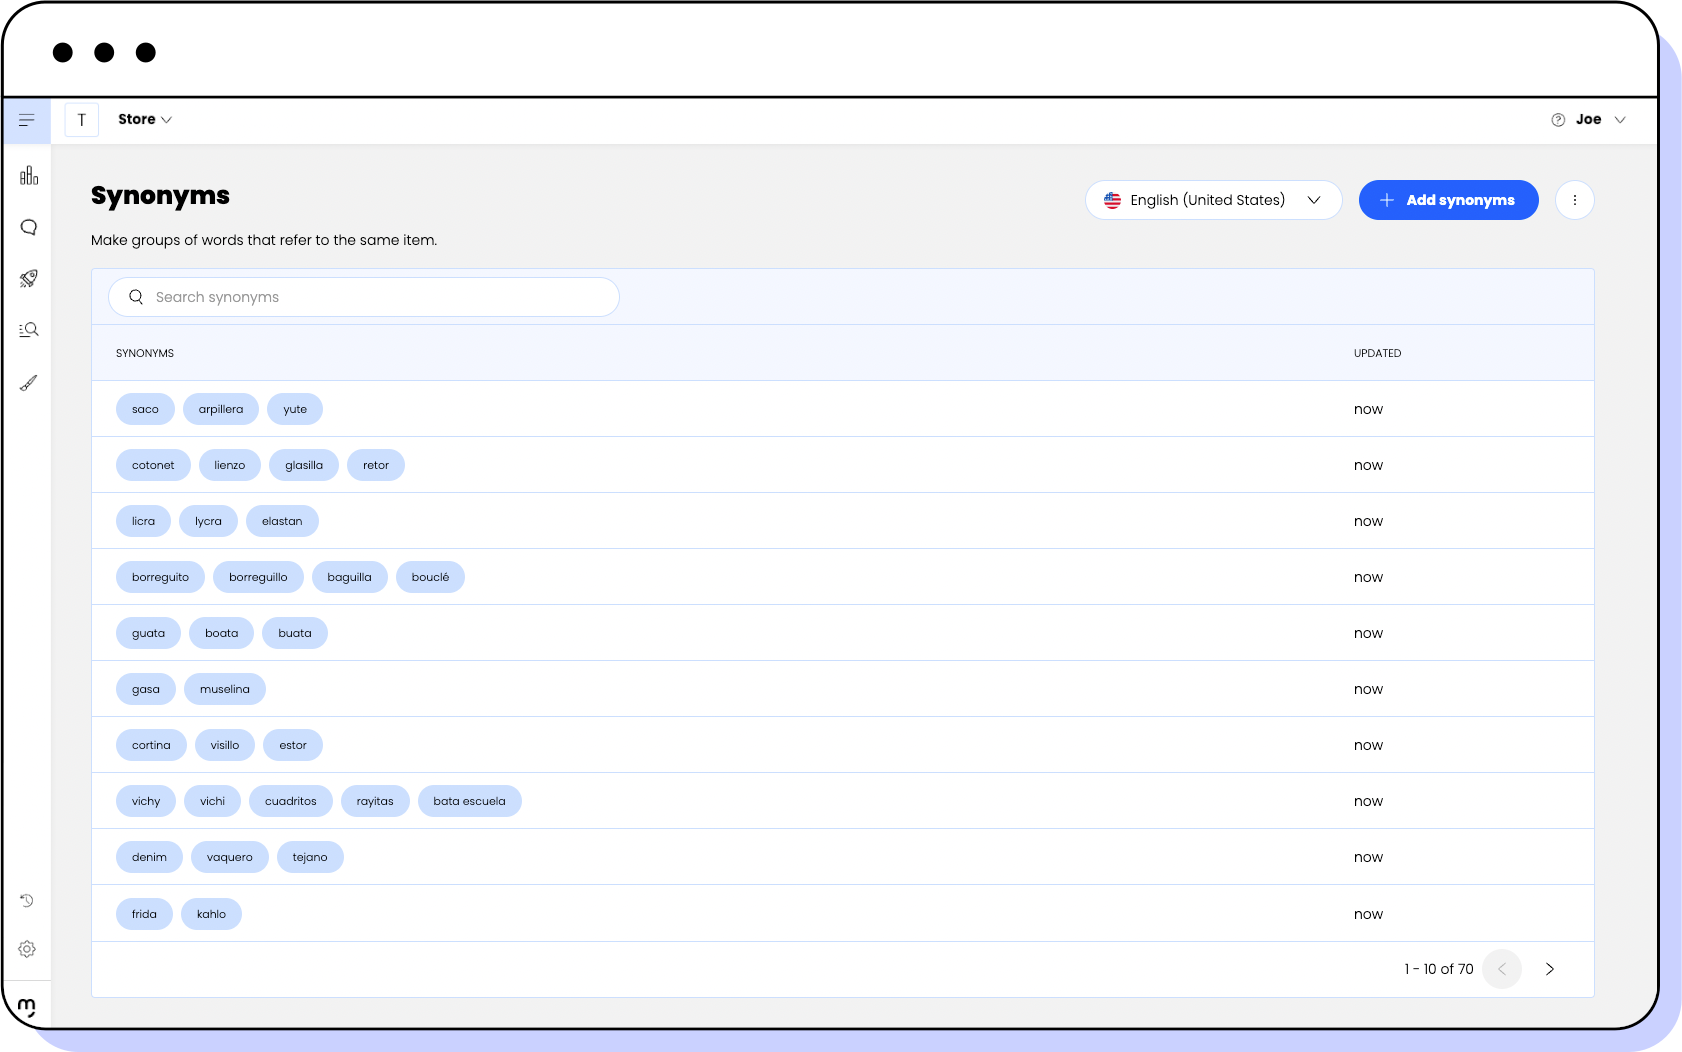Click the bata escuela chip

coord(470,801)
